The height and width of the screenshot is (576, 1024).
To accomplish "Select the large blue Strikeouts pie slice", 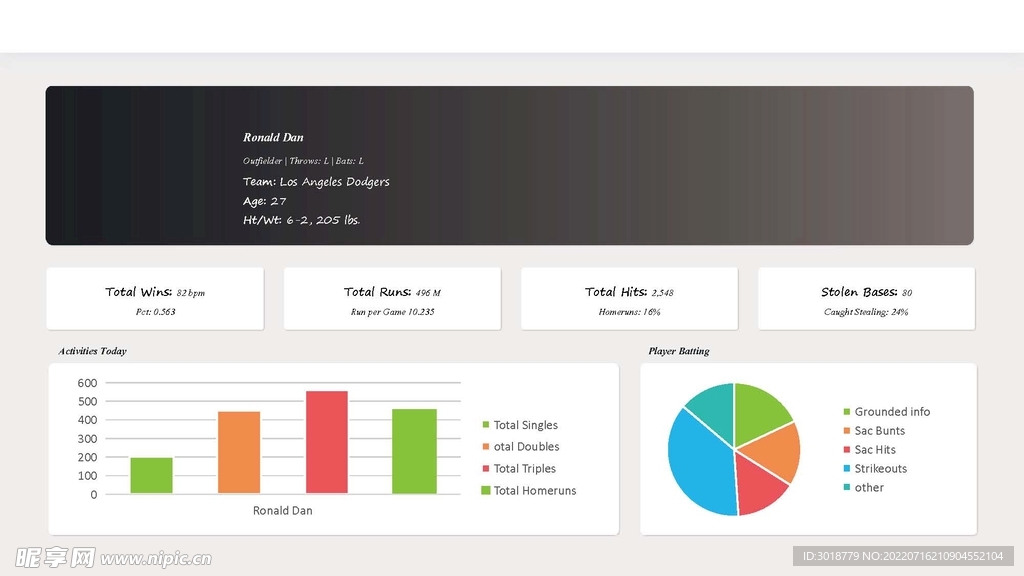I will pos(697,462).
